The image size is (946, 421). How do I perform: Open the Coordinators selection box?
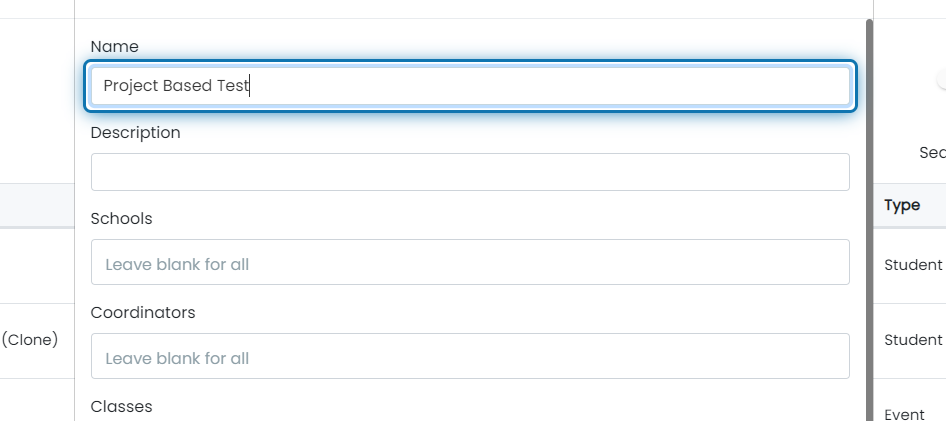click(470, 356)
